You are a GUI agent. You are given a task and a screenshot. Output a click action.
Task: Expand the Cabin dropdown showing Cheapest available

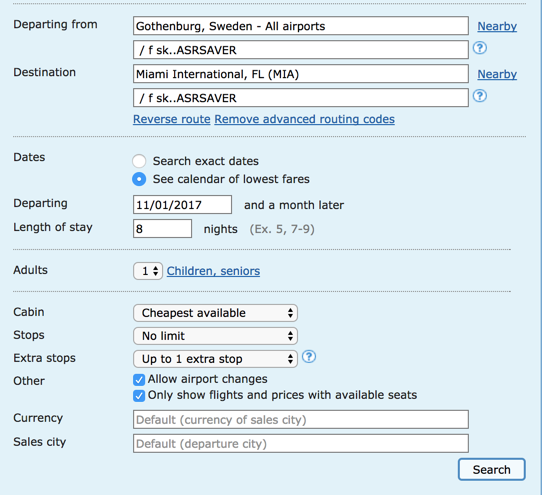pyautogui.click(x=215, y=313)
